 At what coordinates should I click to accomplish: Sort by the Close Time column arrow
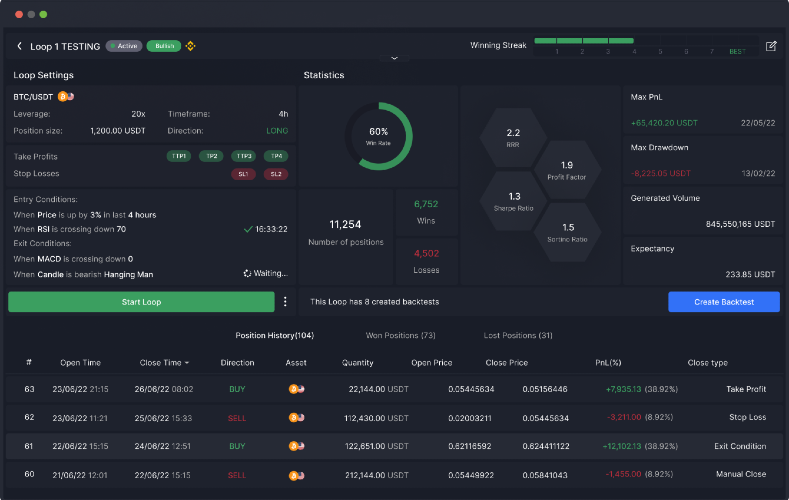pos(187,363)
